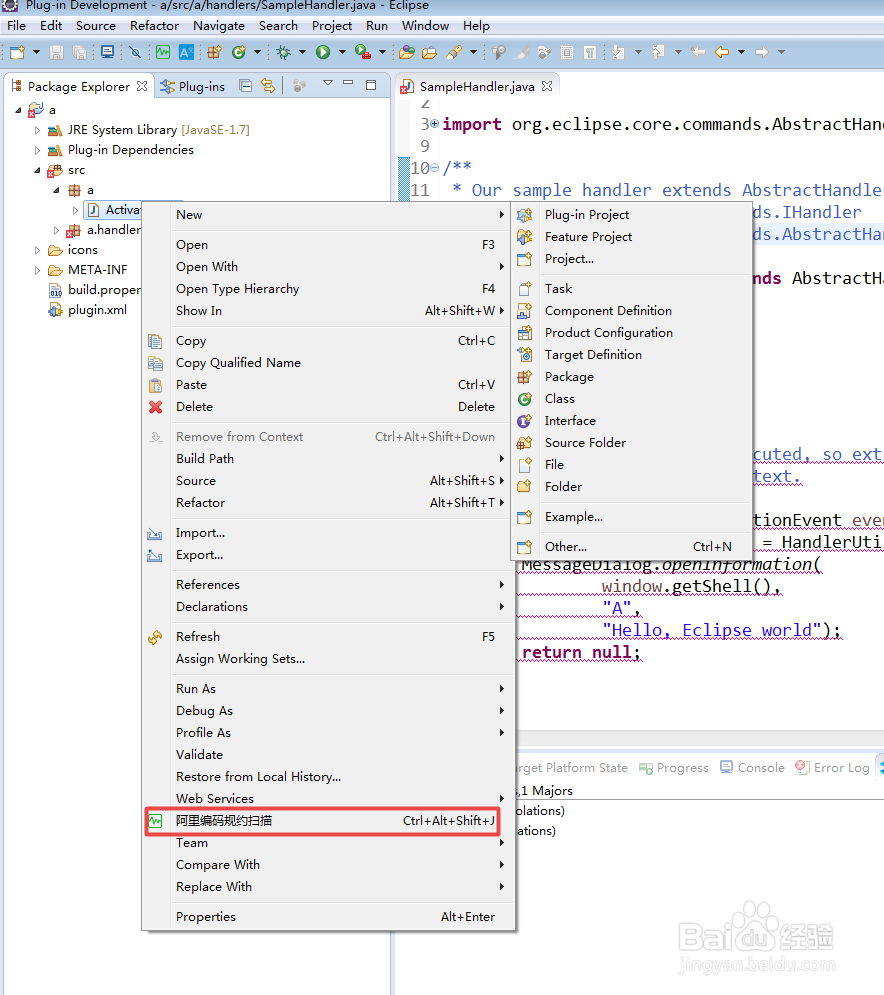Select Plug-in Project in New submenu
This screenshot has height=995, width=884.
pyautogui.click(x=631, y=214)
